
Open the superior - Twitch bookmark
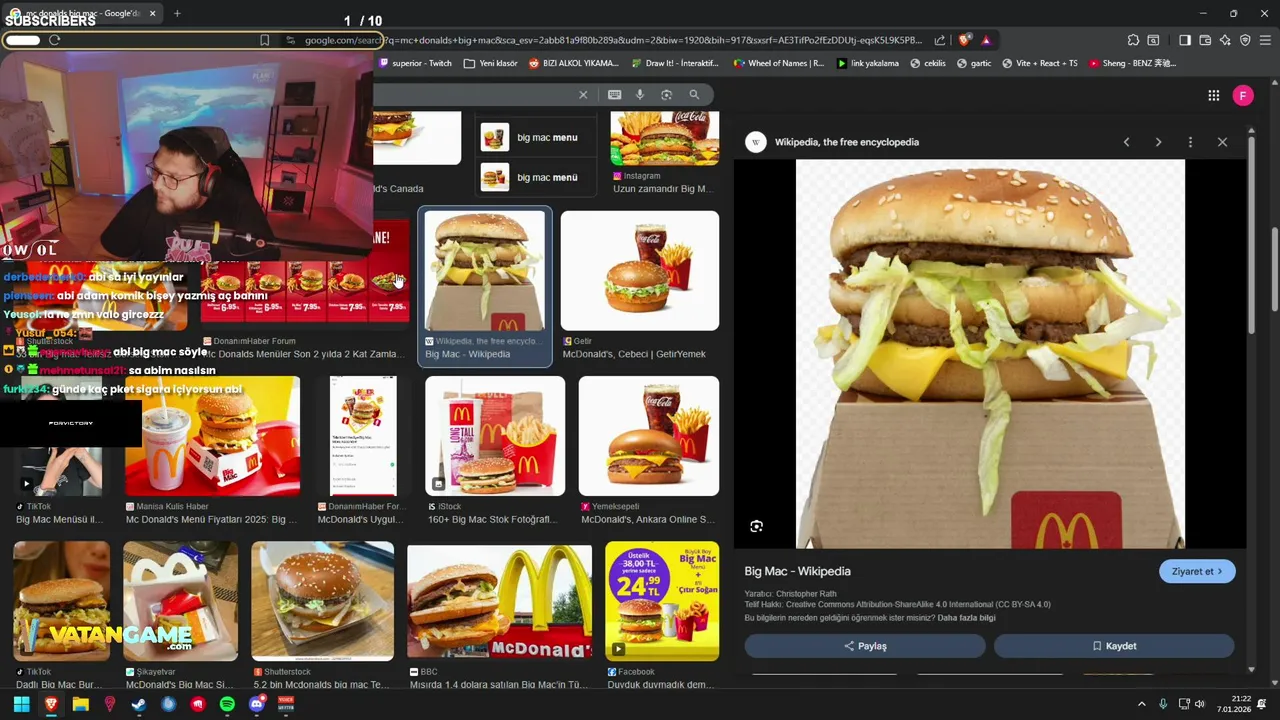pos(415,63)
